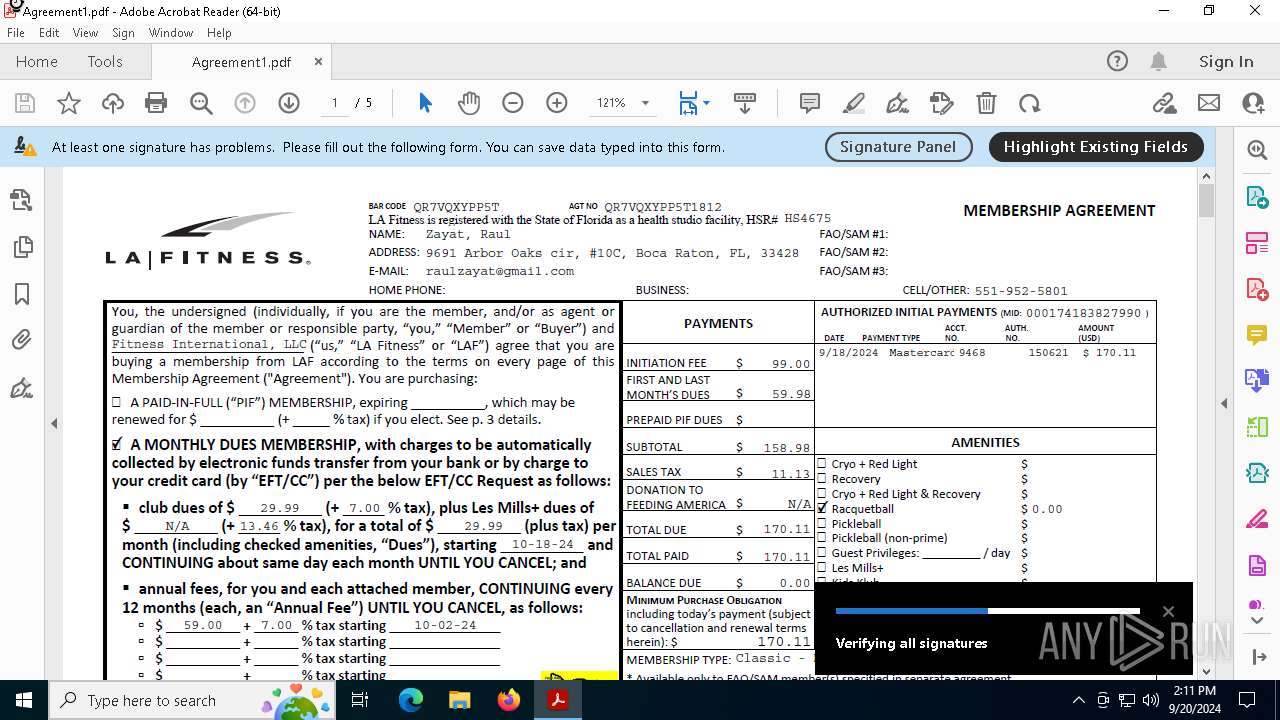Screen dimensions: 1280x720
Task: Open the Create PDF tool in right pane
Action: (1257, 289)
